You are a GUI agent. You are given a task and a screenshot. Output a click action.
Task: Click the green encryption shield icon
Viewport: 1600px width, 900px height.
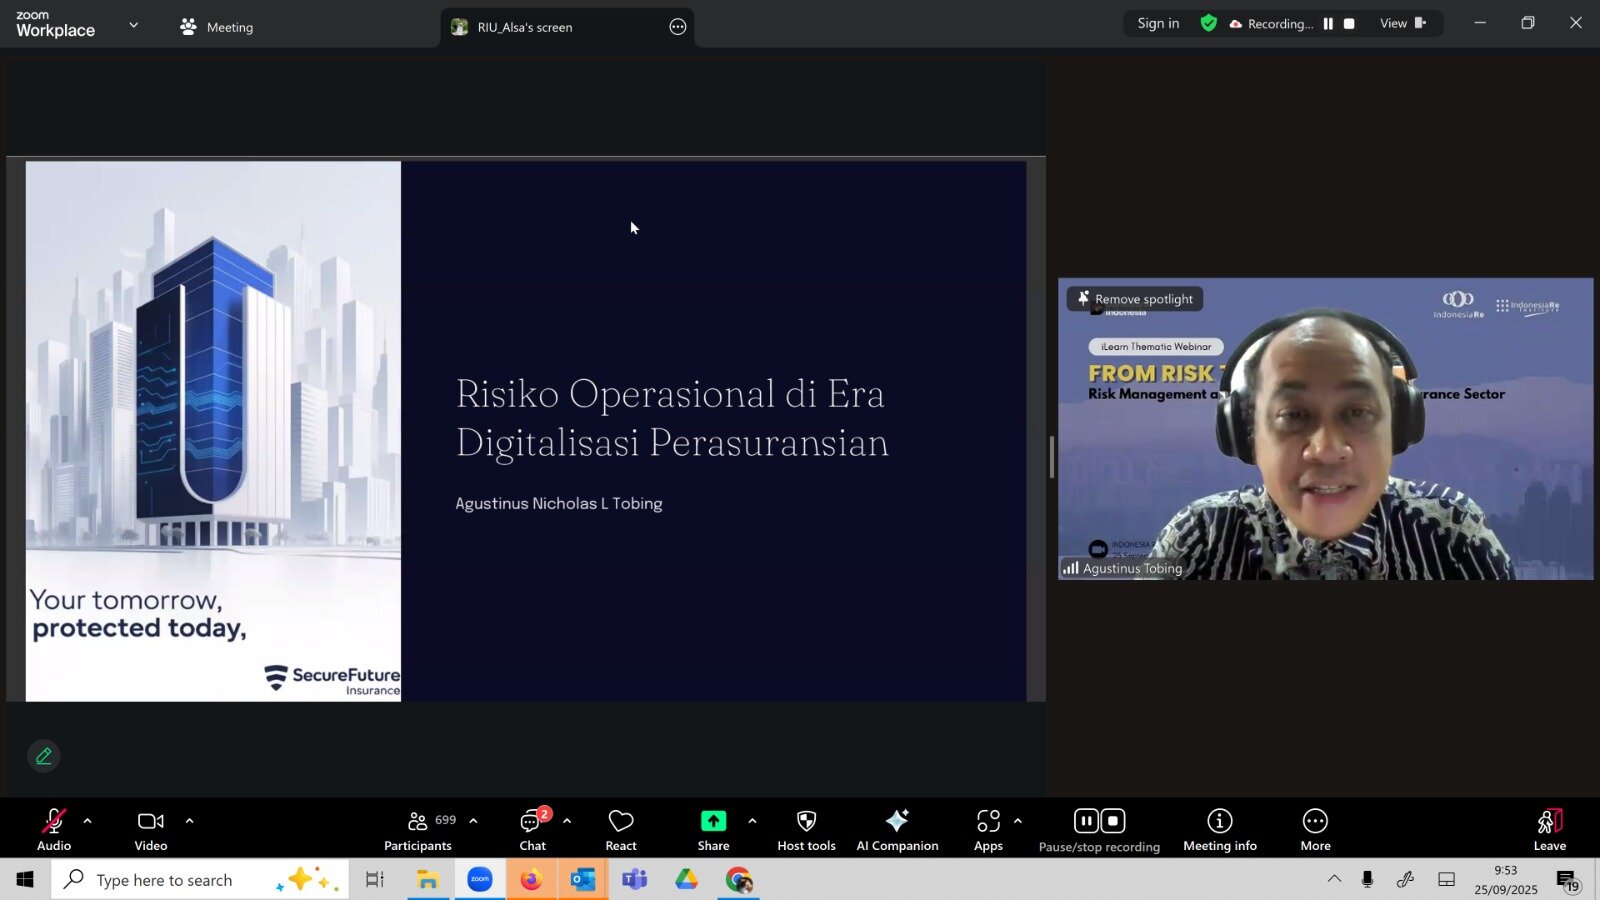[x=1208, y=23]
